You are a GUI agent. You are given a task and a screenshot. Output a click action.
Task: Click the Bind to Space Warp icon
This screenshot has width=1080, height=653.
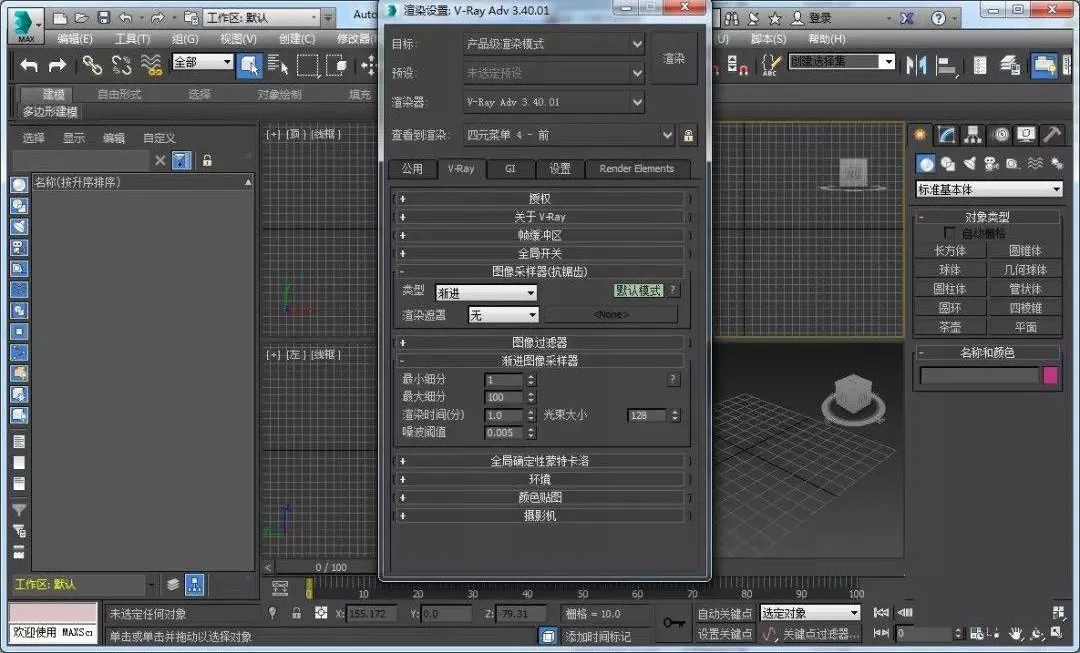pyautogui.click(x=151, y=65)
